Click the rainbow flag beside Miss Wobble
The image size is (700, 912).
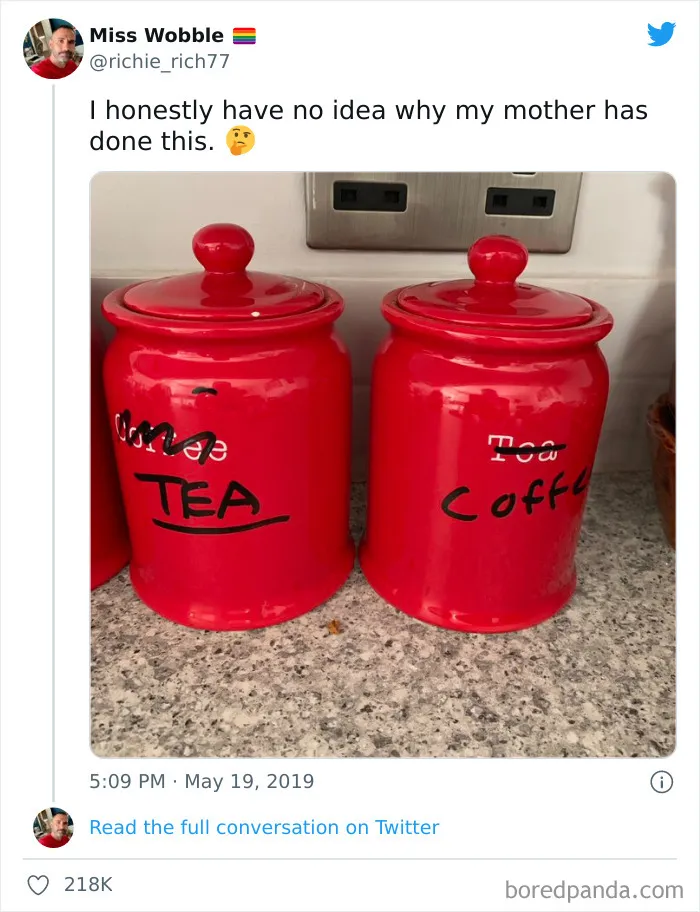tap(244, 36)
